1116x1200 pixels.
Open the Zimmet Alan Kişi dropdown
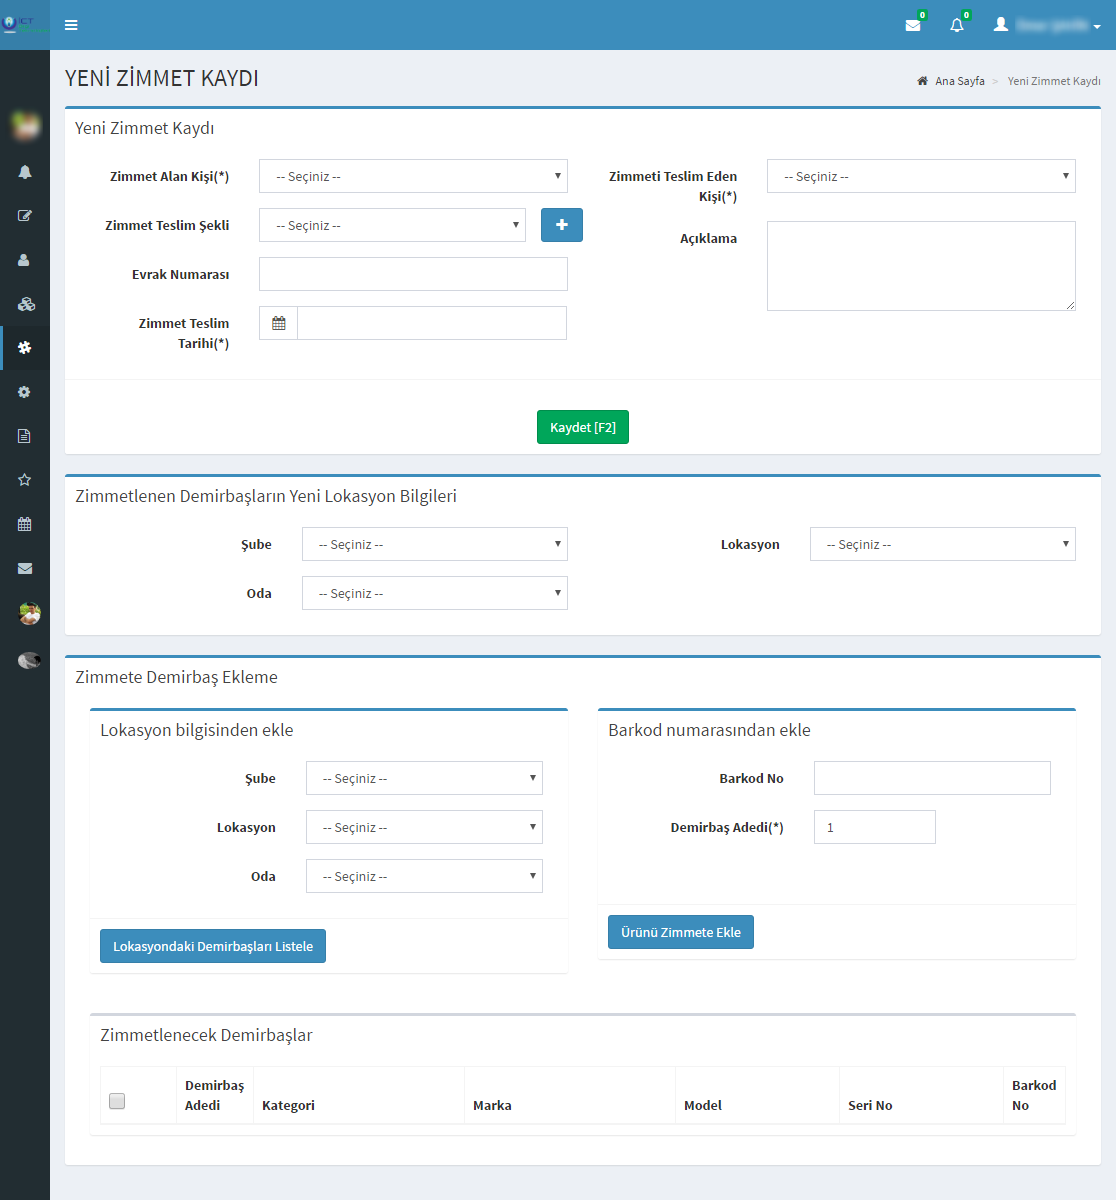coord(413,176)
